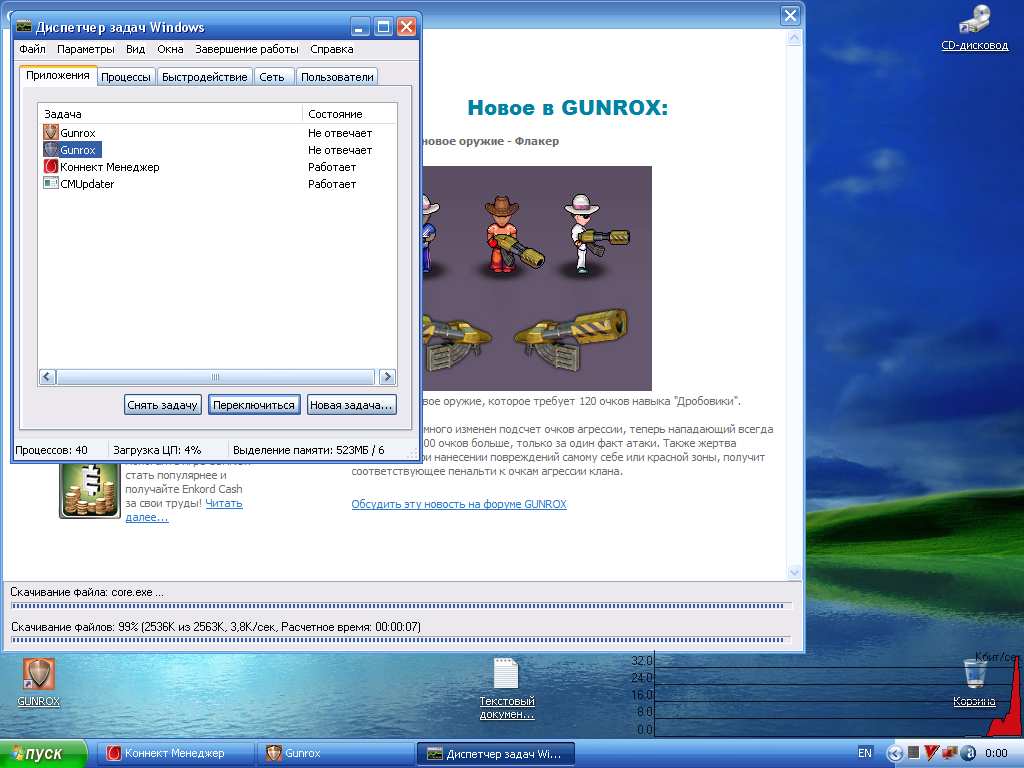Sort tasks by the Состояние column header
This screenshot has height=768, width=1024.
pyautogui.click(x=348, y=114)
